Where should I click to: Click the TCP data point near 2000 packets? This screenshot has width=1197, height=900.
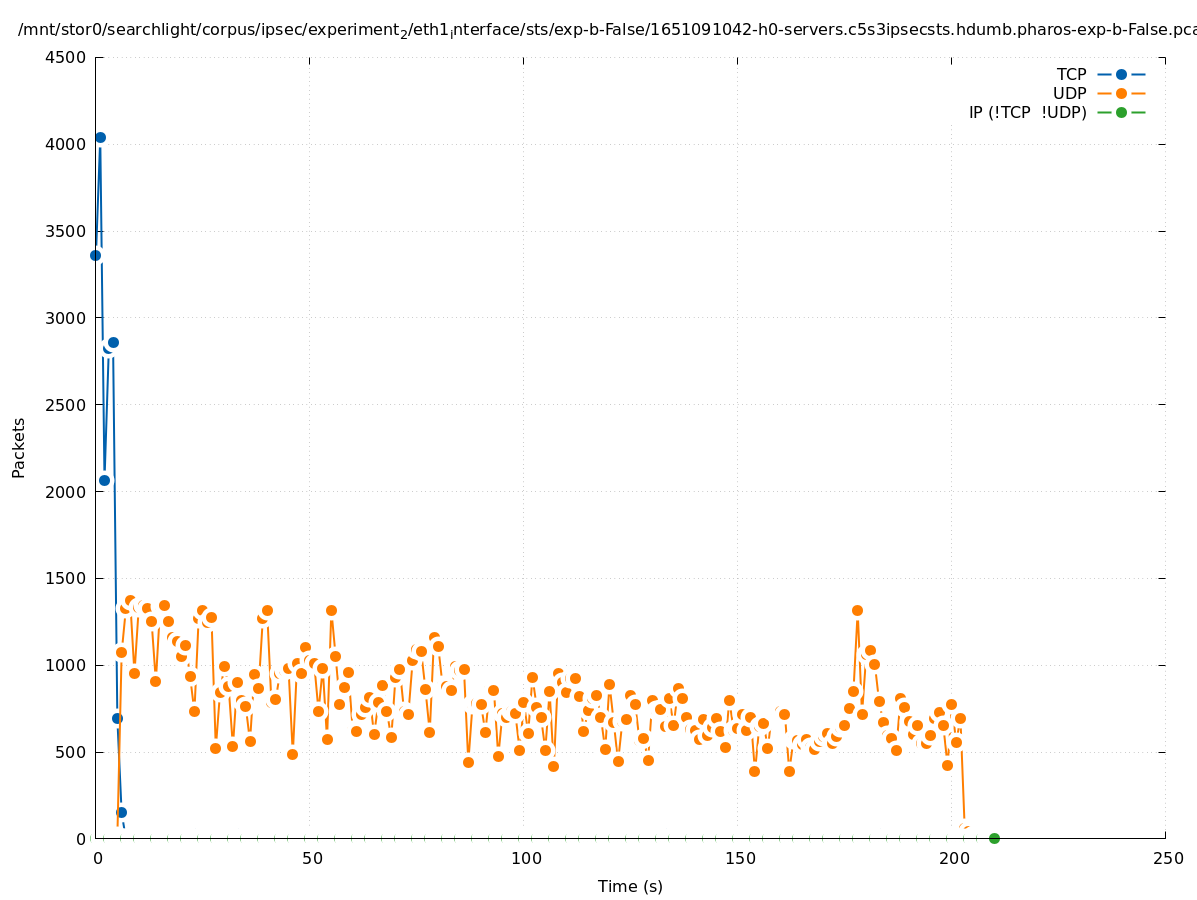pyautogui.click(x=104, y=480)
